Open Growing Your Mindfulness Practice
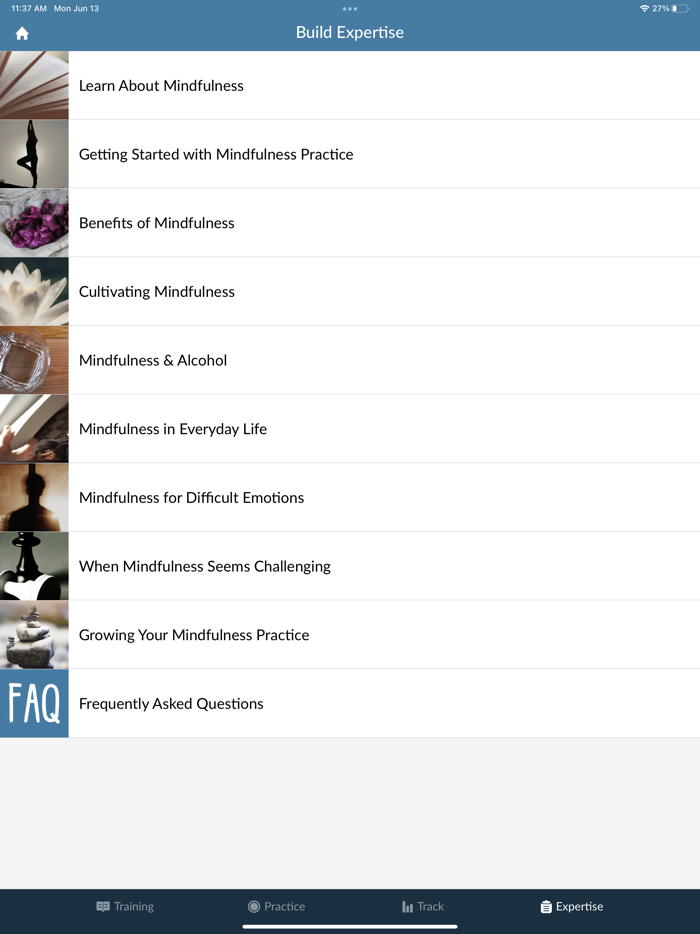 350,635
